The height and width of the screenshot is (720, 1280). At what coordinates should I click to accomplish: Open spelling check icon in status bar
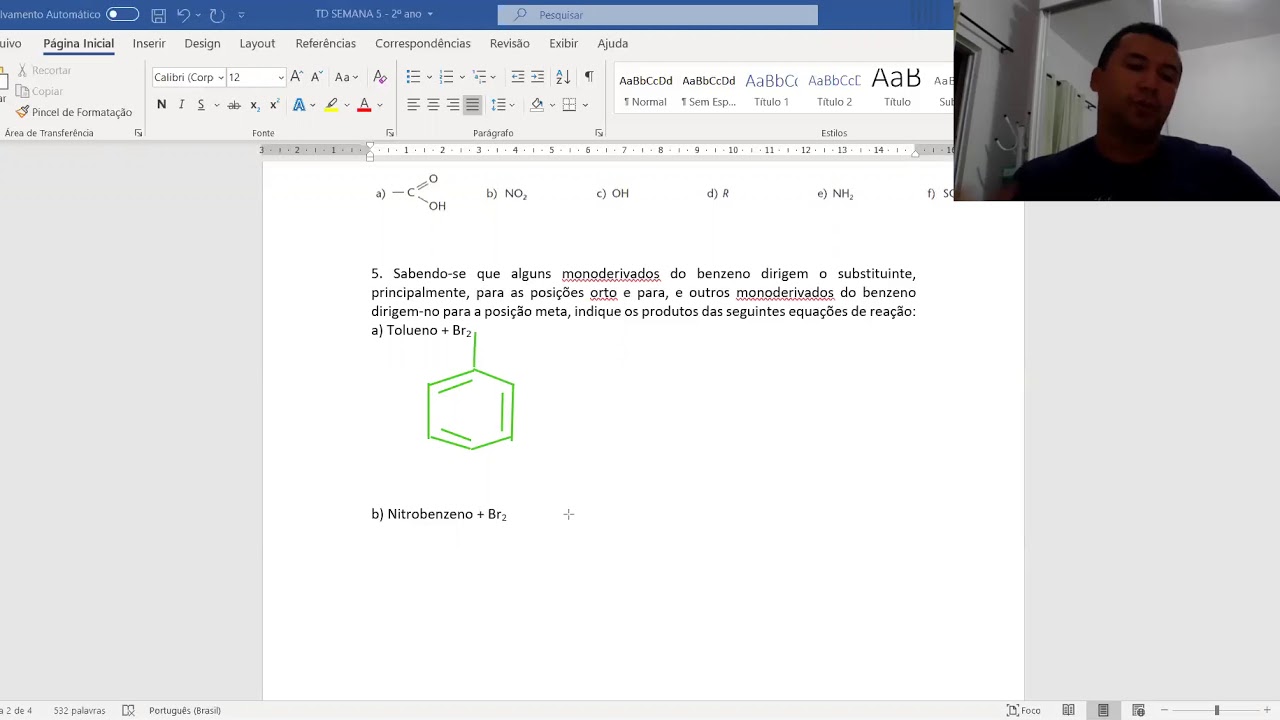pyautogui.click(x=128, y=711)
